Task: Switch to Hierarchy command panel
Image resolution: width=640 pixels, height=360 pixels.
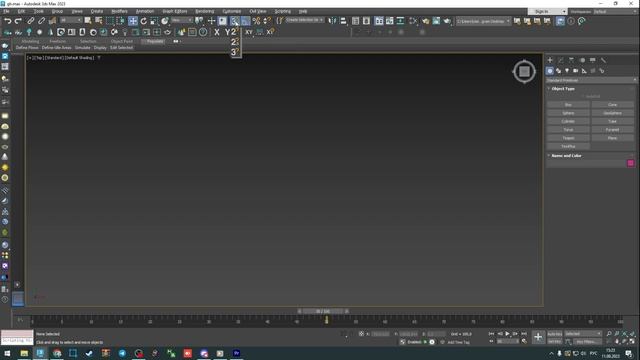Action: [571, 60]
